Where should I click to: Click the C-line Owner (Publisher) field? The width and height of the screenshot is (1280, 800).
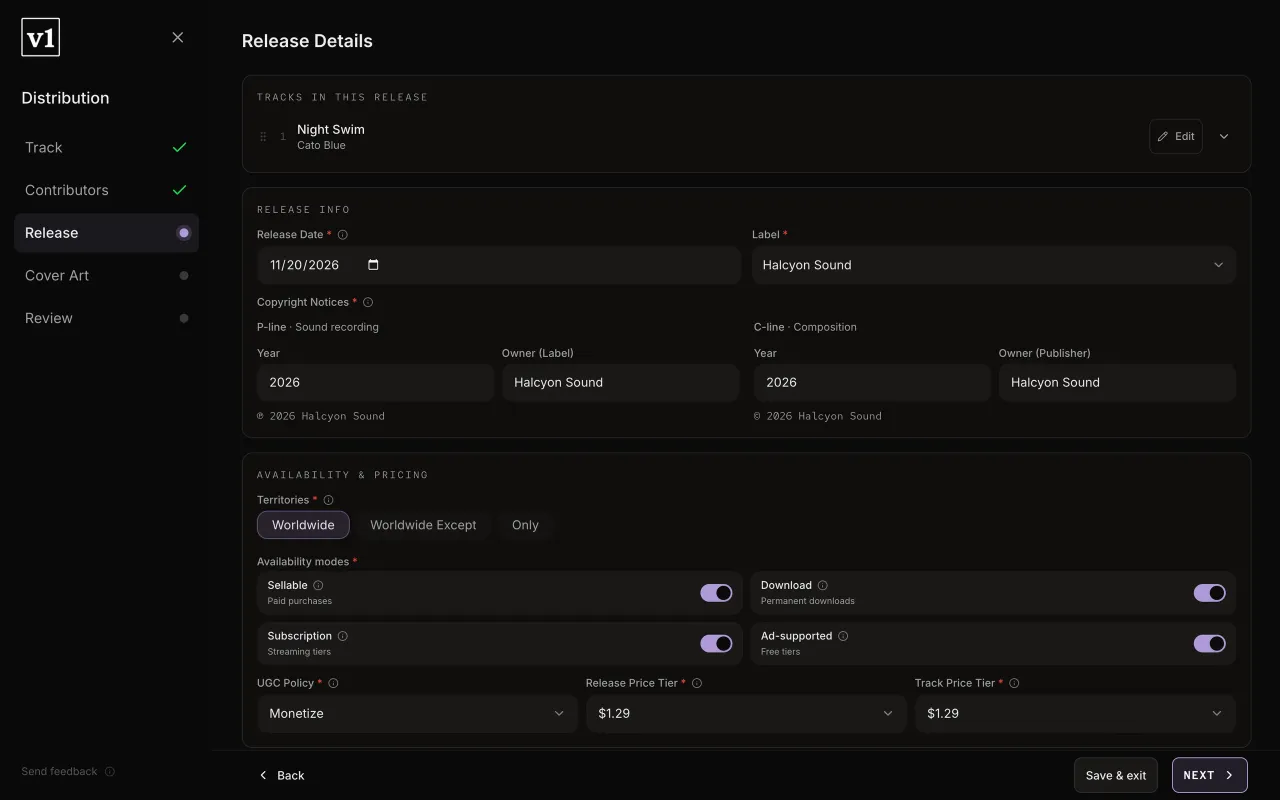click(x=1117, y=383)
